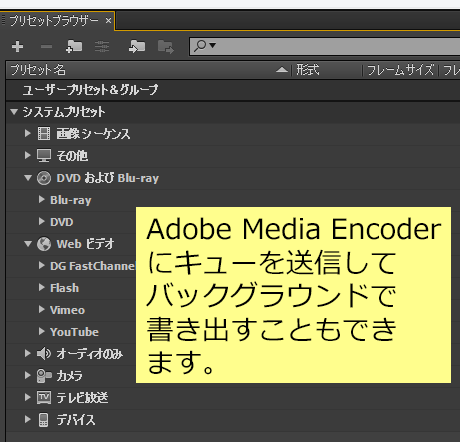Close the プリセットブラウザー panel tab
The image size is (460, 442).
108,21
